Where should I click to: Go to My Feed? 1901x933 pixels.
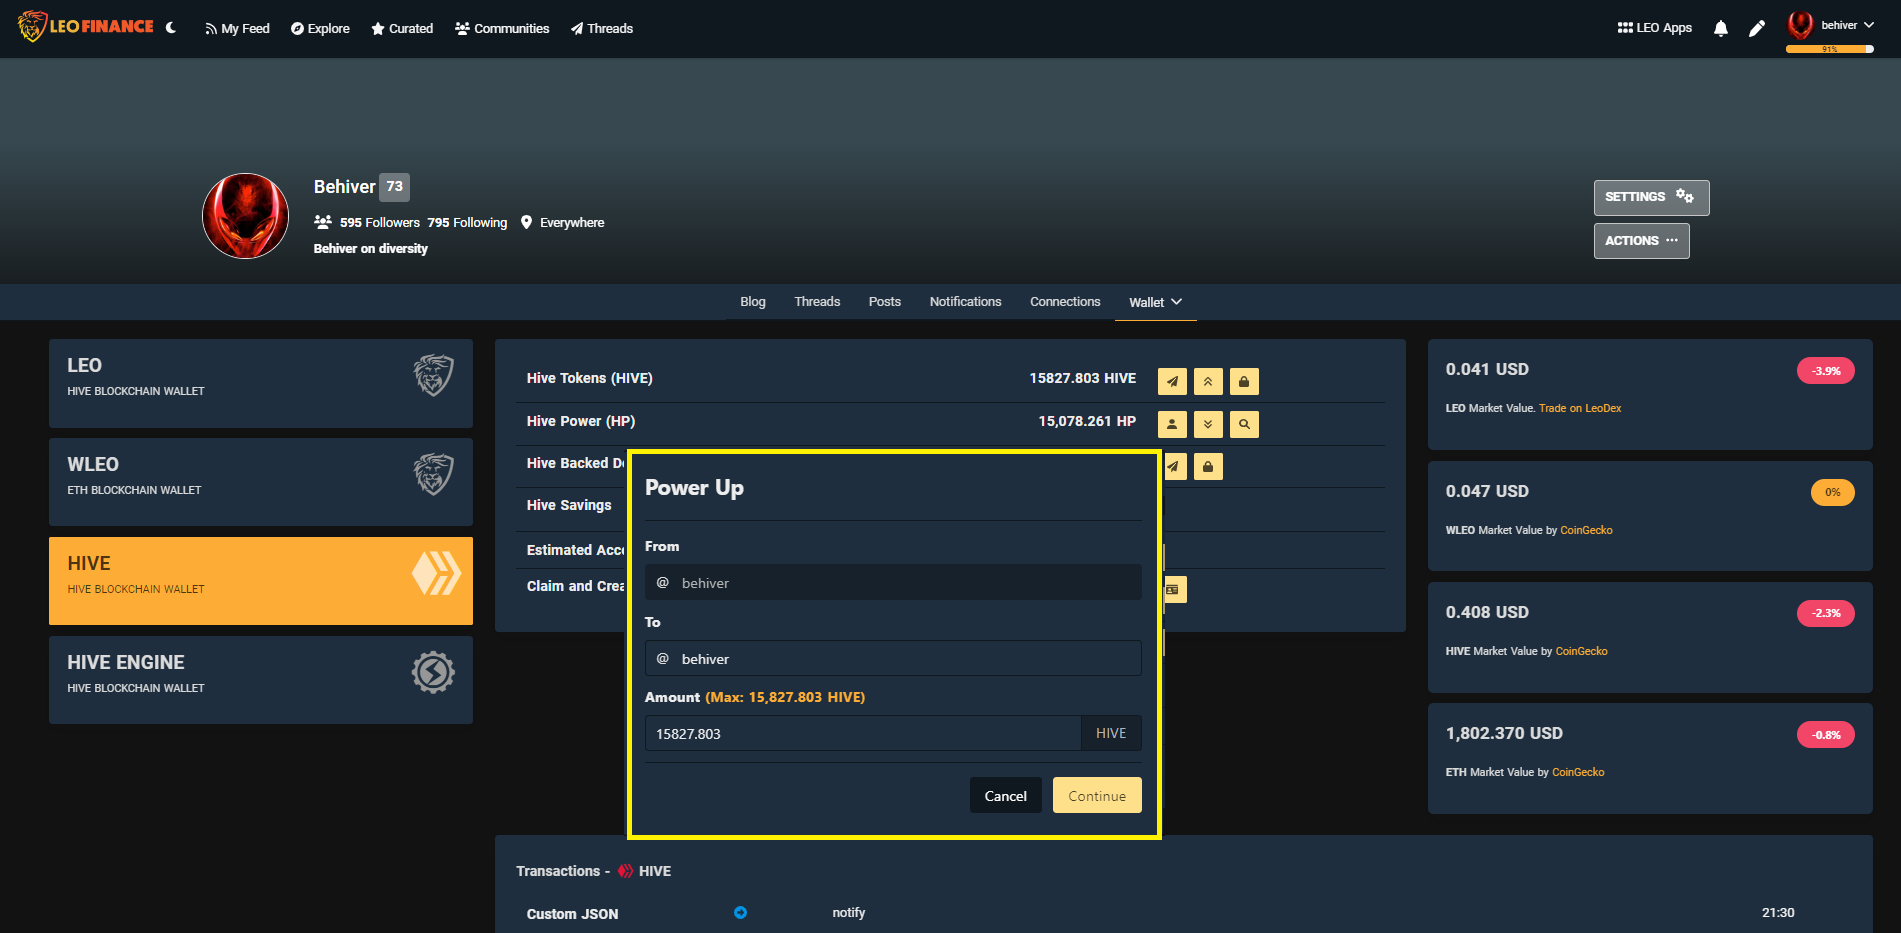(238, 28)
